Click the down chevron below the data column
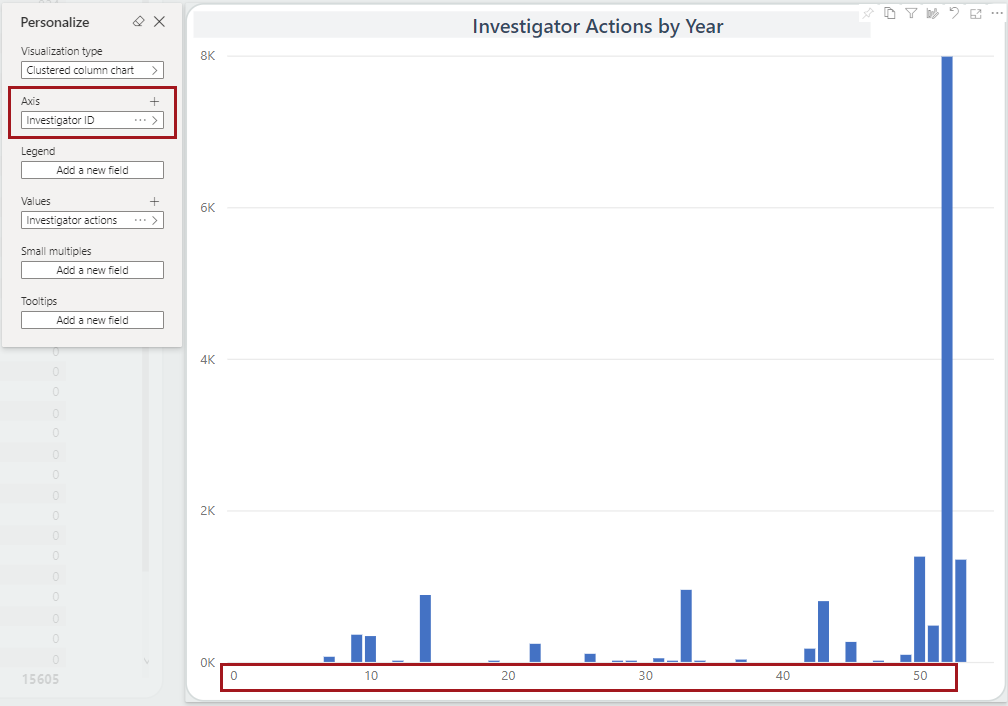Screen dimensions: 1008x706 [147, 660]
